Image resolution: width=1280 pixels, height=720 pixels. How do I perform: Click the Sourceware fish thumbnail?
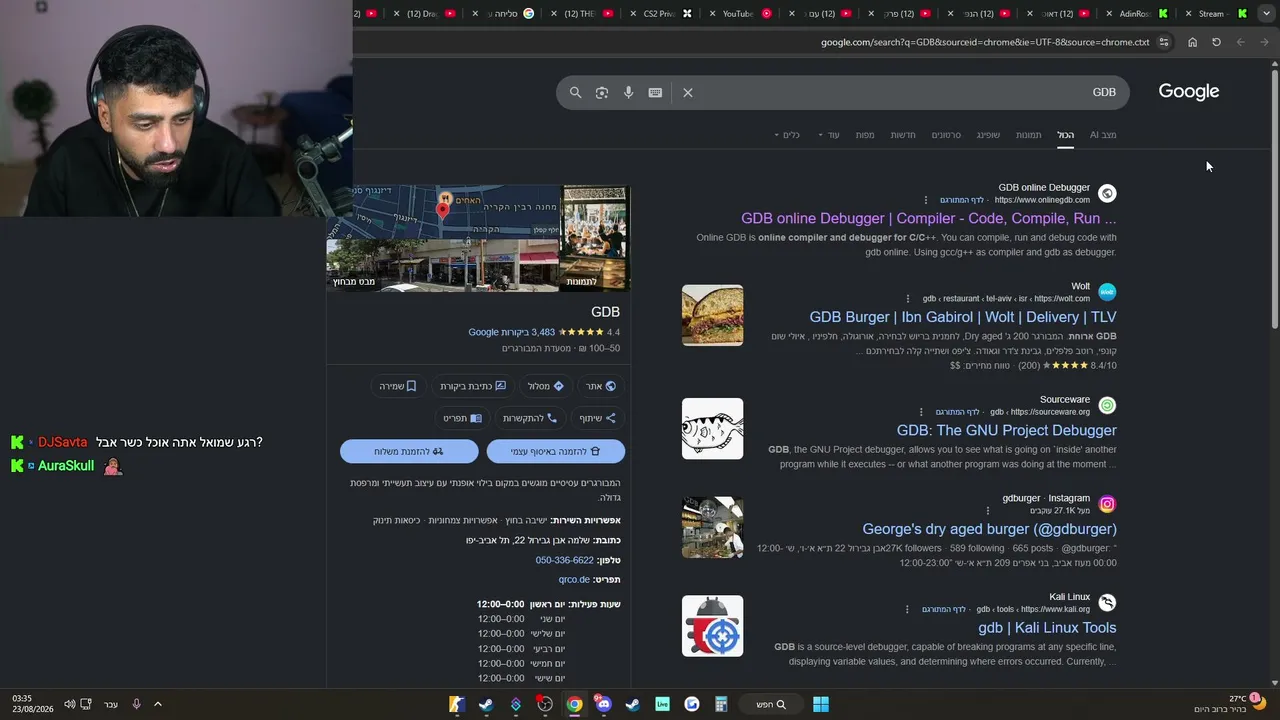pyautogui.click(x=712, y=429)
